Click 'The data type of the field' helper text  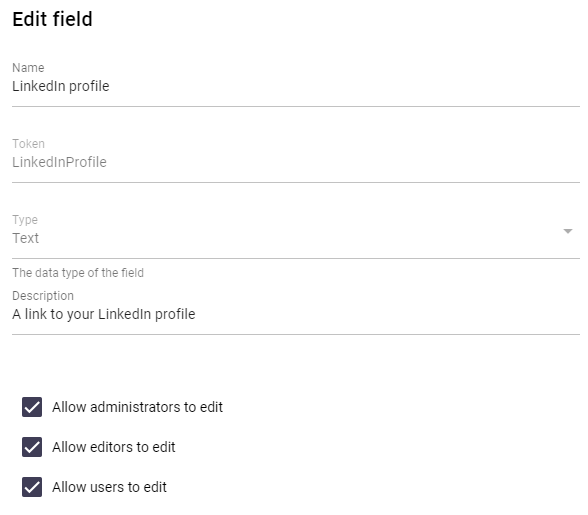[78, 273]
